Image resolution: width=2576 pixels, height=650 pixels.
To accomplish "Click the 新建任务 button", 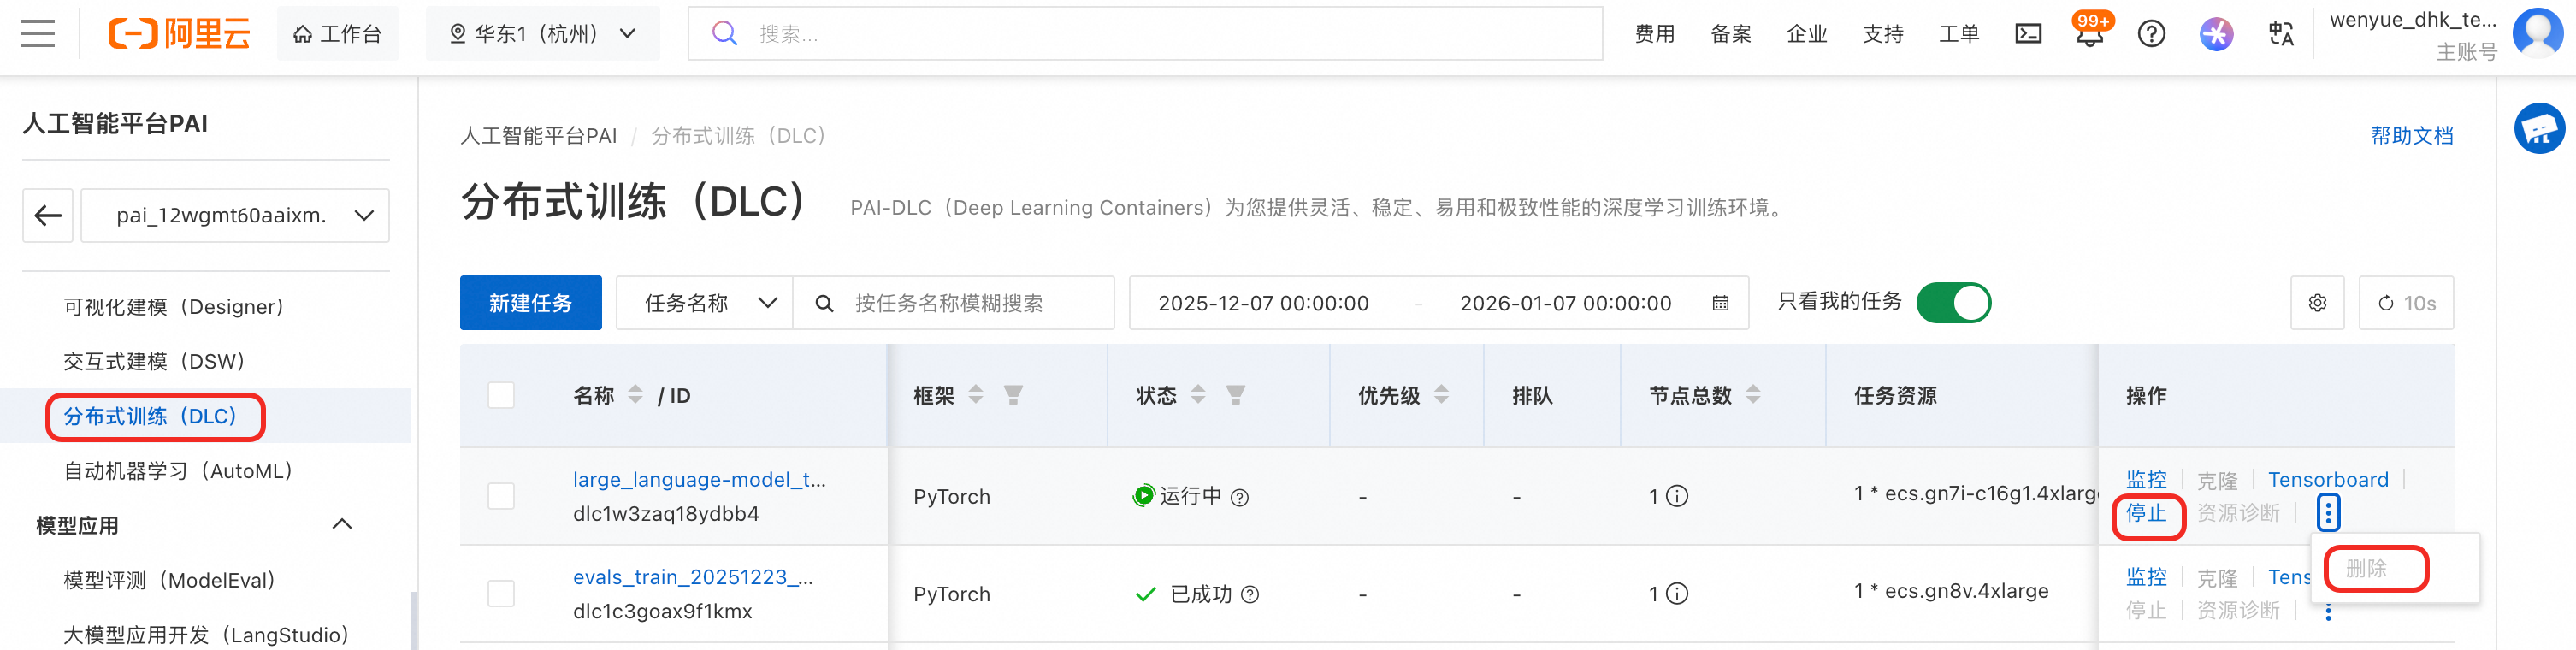I will coord(530,303).
